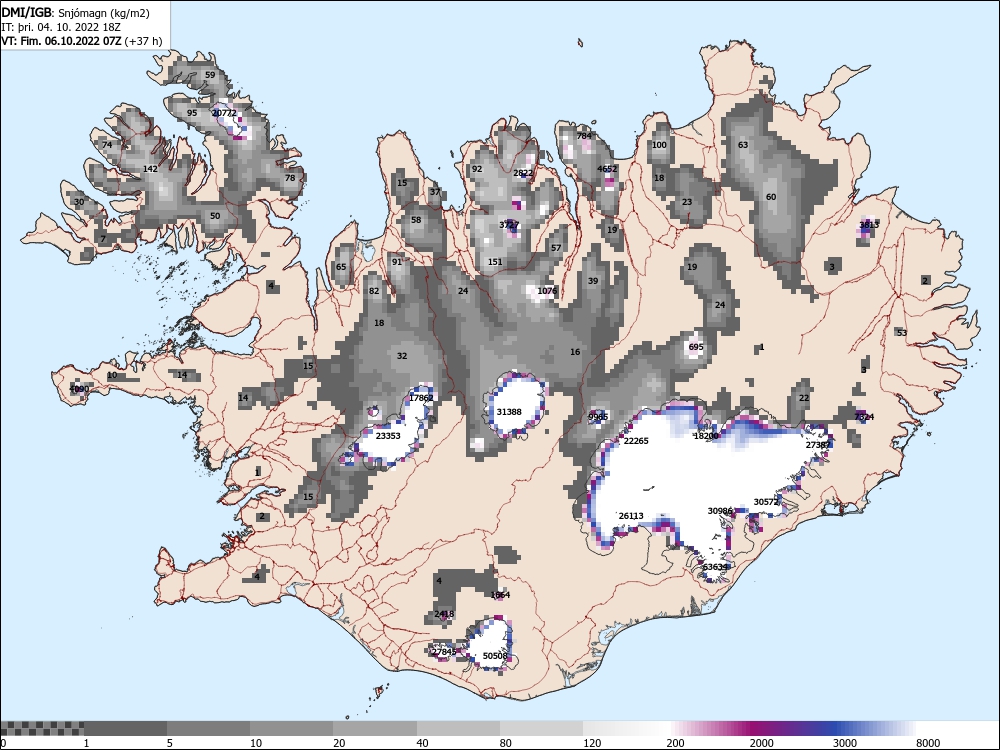Click the 4652 value label

tap(607, 169)
